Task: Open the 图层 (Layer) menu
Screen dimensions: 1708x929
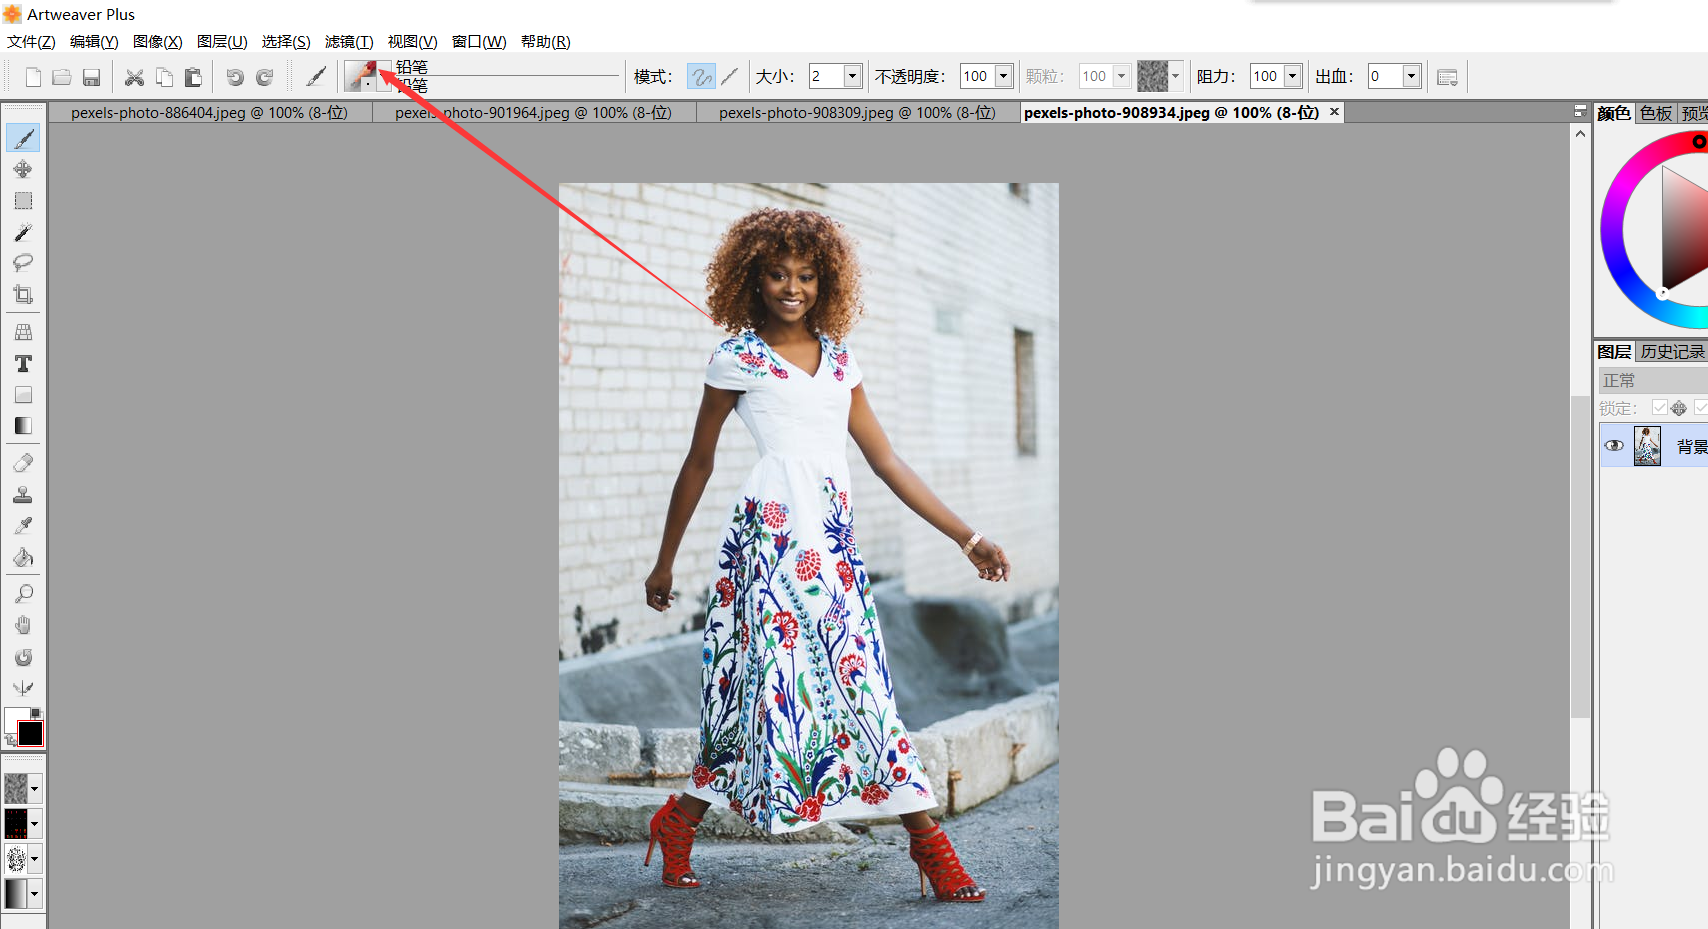Action: 222,41
